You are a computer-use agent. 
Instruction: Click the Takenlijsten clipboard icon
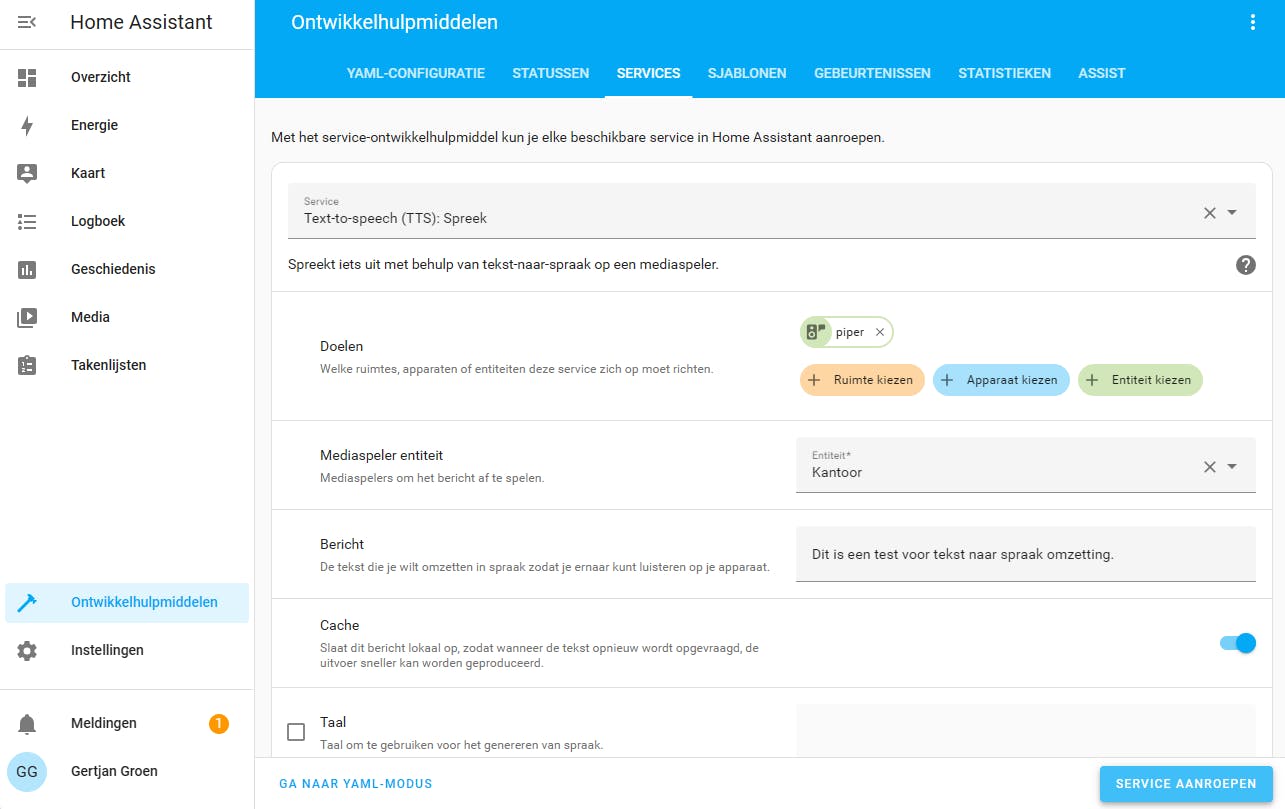(27, 365)
